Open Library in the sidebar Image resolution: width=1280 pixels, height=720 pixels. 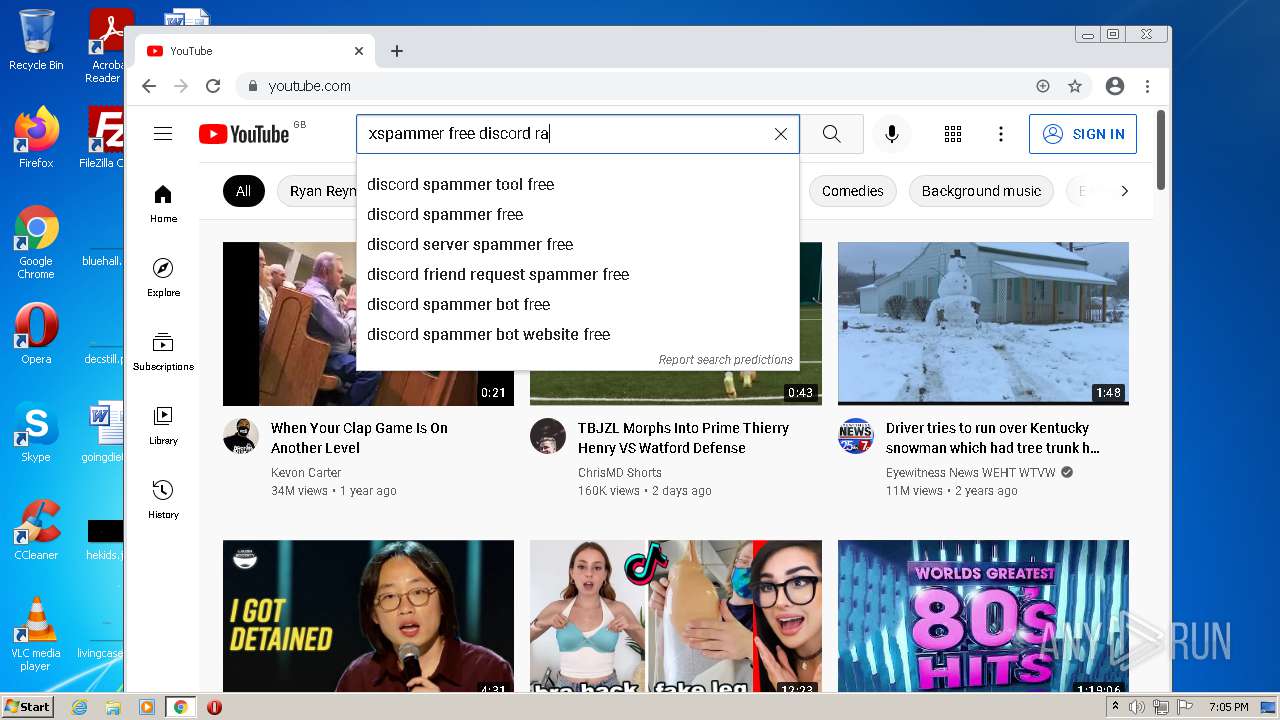click(163, 426)
